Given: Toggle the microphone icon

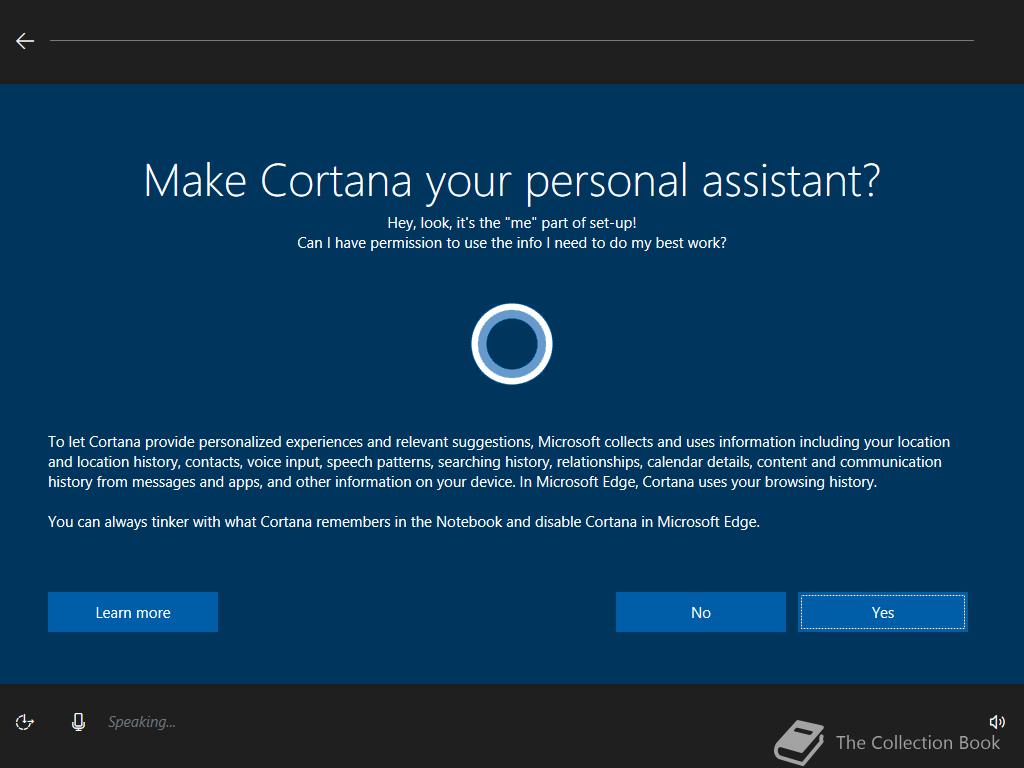Looking at the screenshot, I should (x=78, y=722).
